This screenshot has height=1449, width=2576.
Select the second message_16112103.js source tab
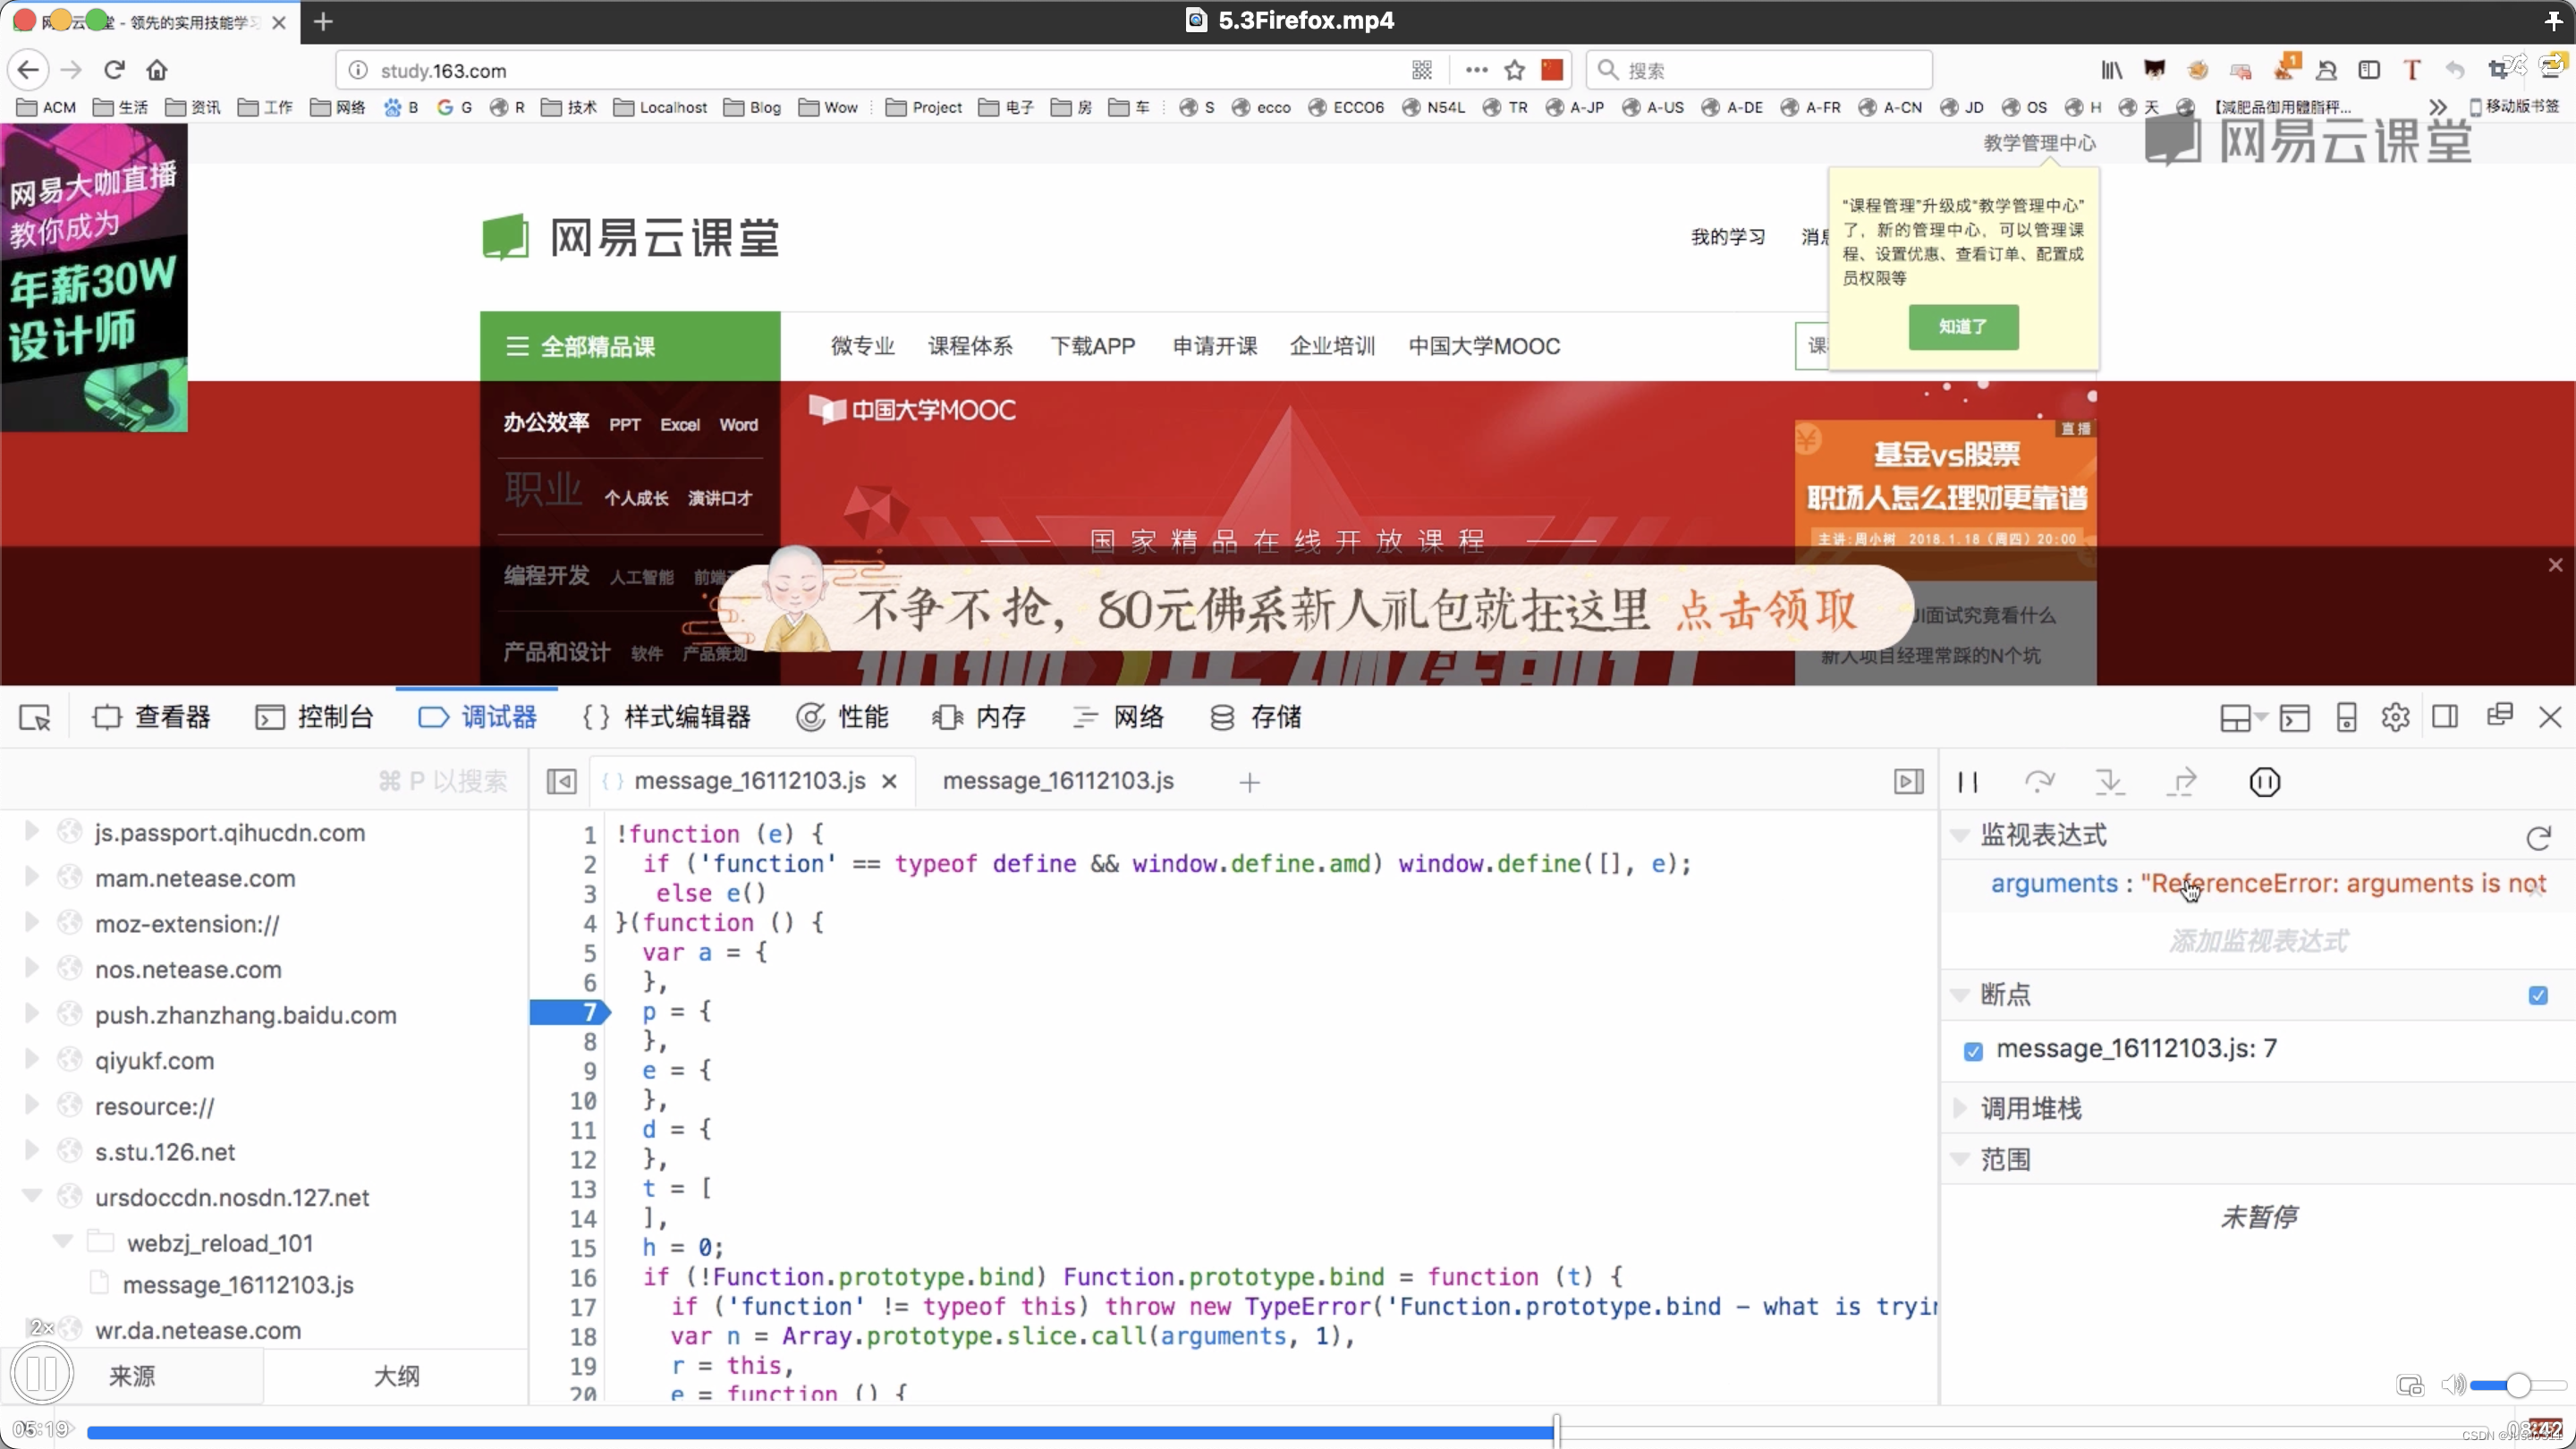[x=1058, y=781]
